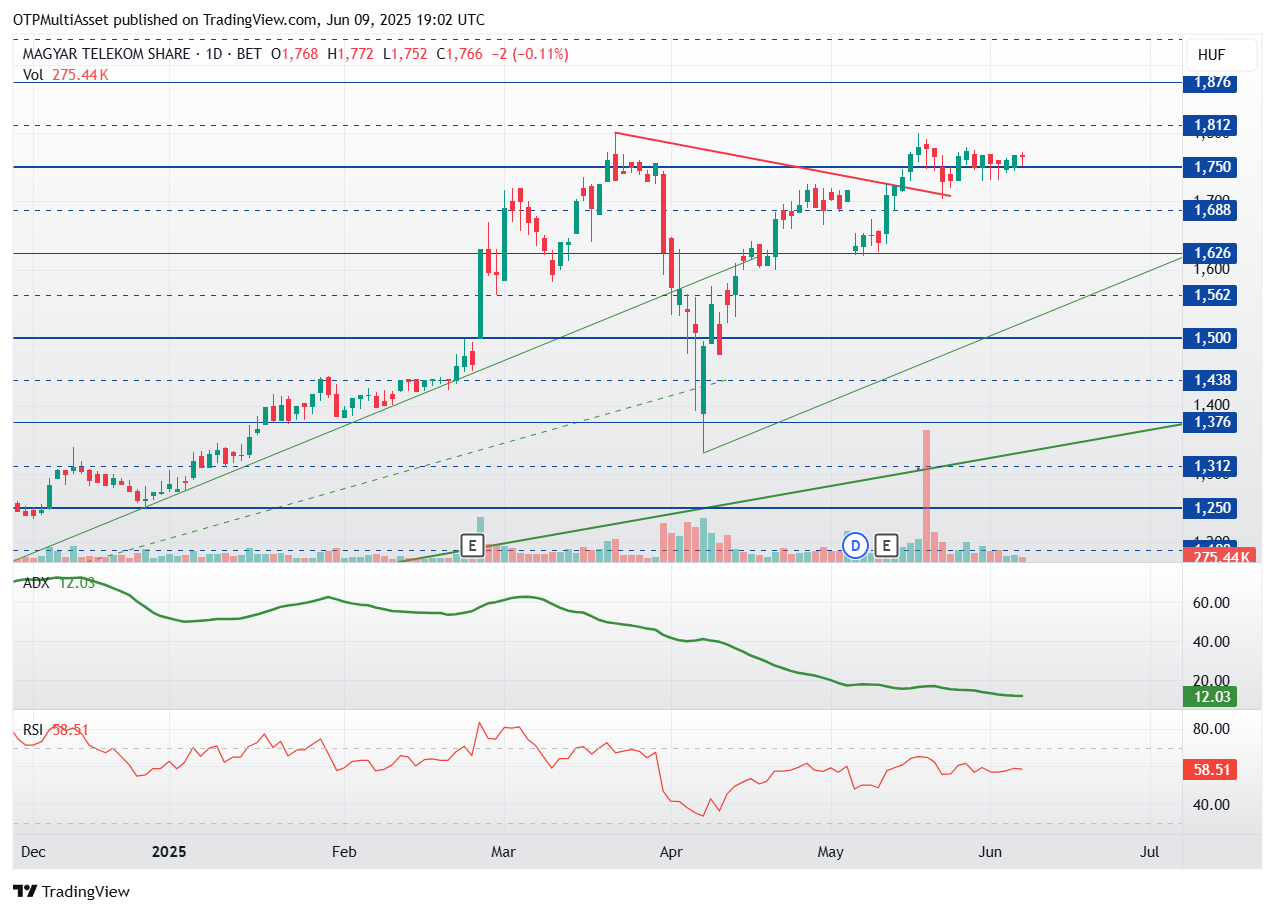Click the 80.00 RSI axis label

click(x=1211, y=729)
